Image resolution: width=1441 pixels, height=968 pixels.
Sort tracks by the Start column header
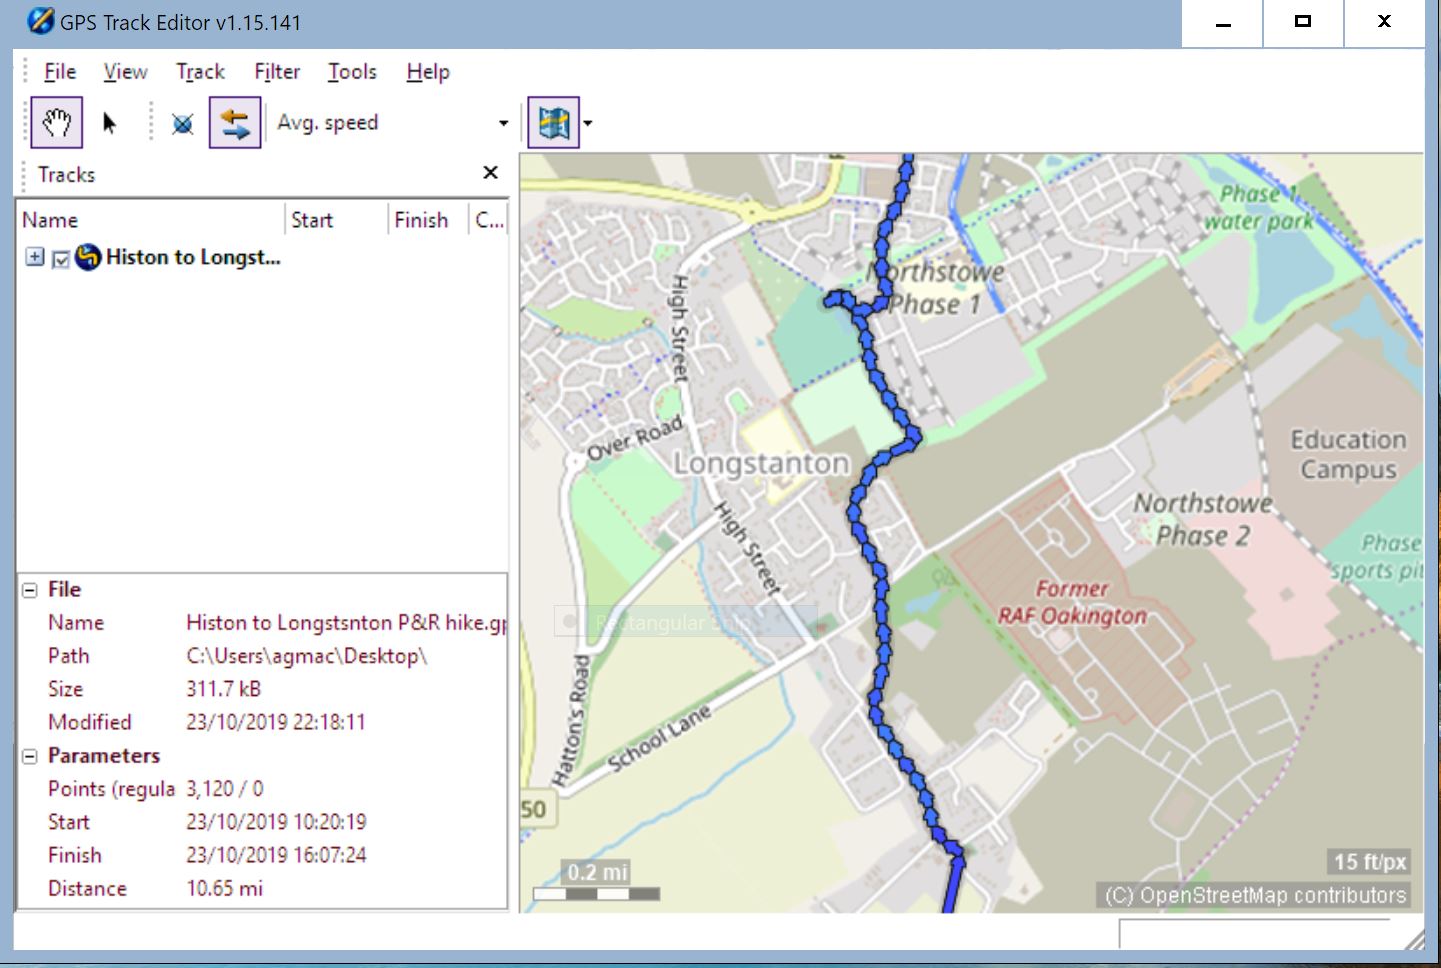[311, 219]
